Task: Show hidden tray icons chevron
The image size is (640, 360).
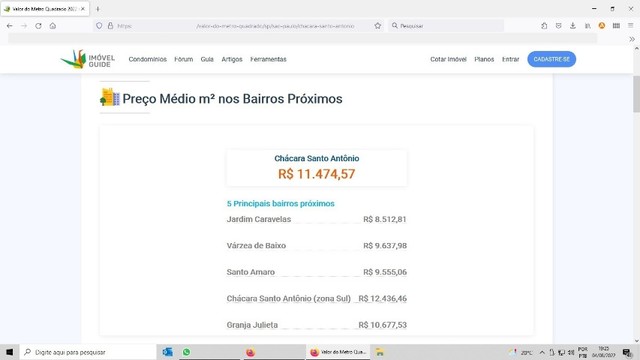Action: 542,352
